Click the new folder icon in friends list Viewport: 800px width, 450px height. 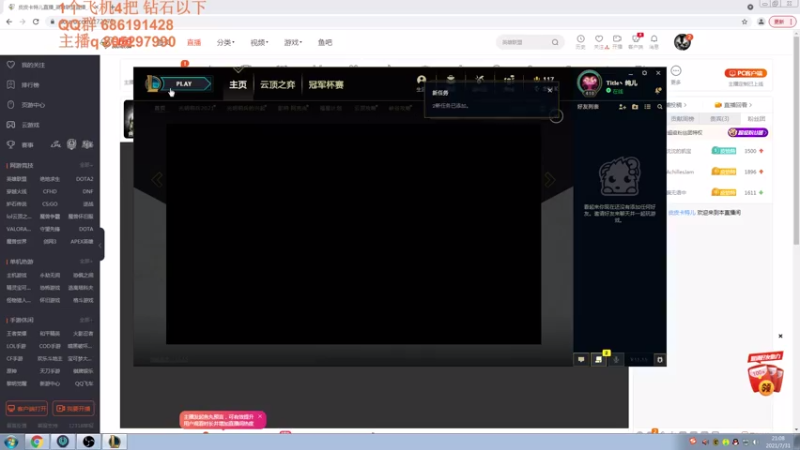tap(635, 107)
